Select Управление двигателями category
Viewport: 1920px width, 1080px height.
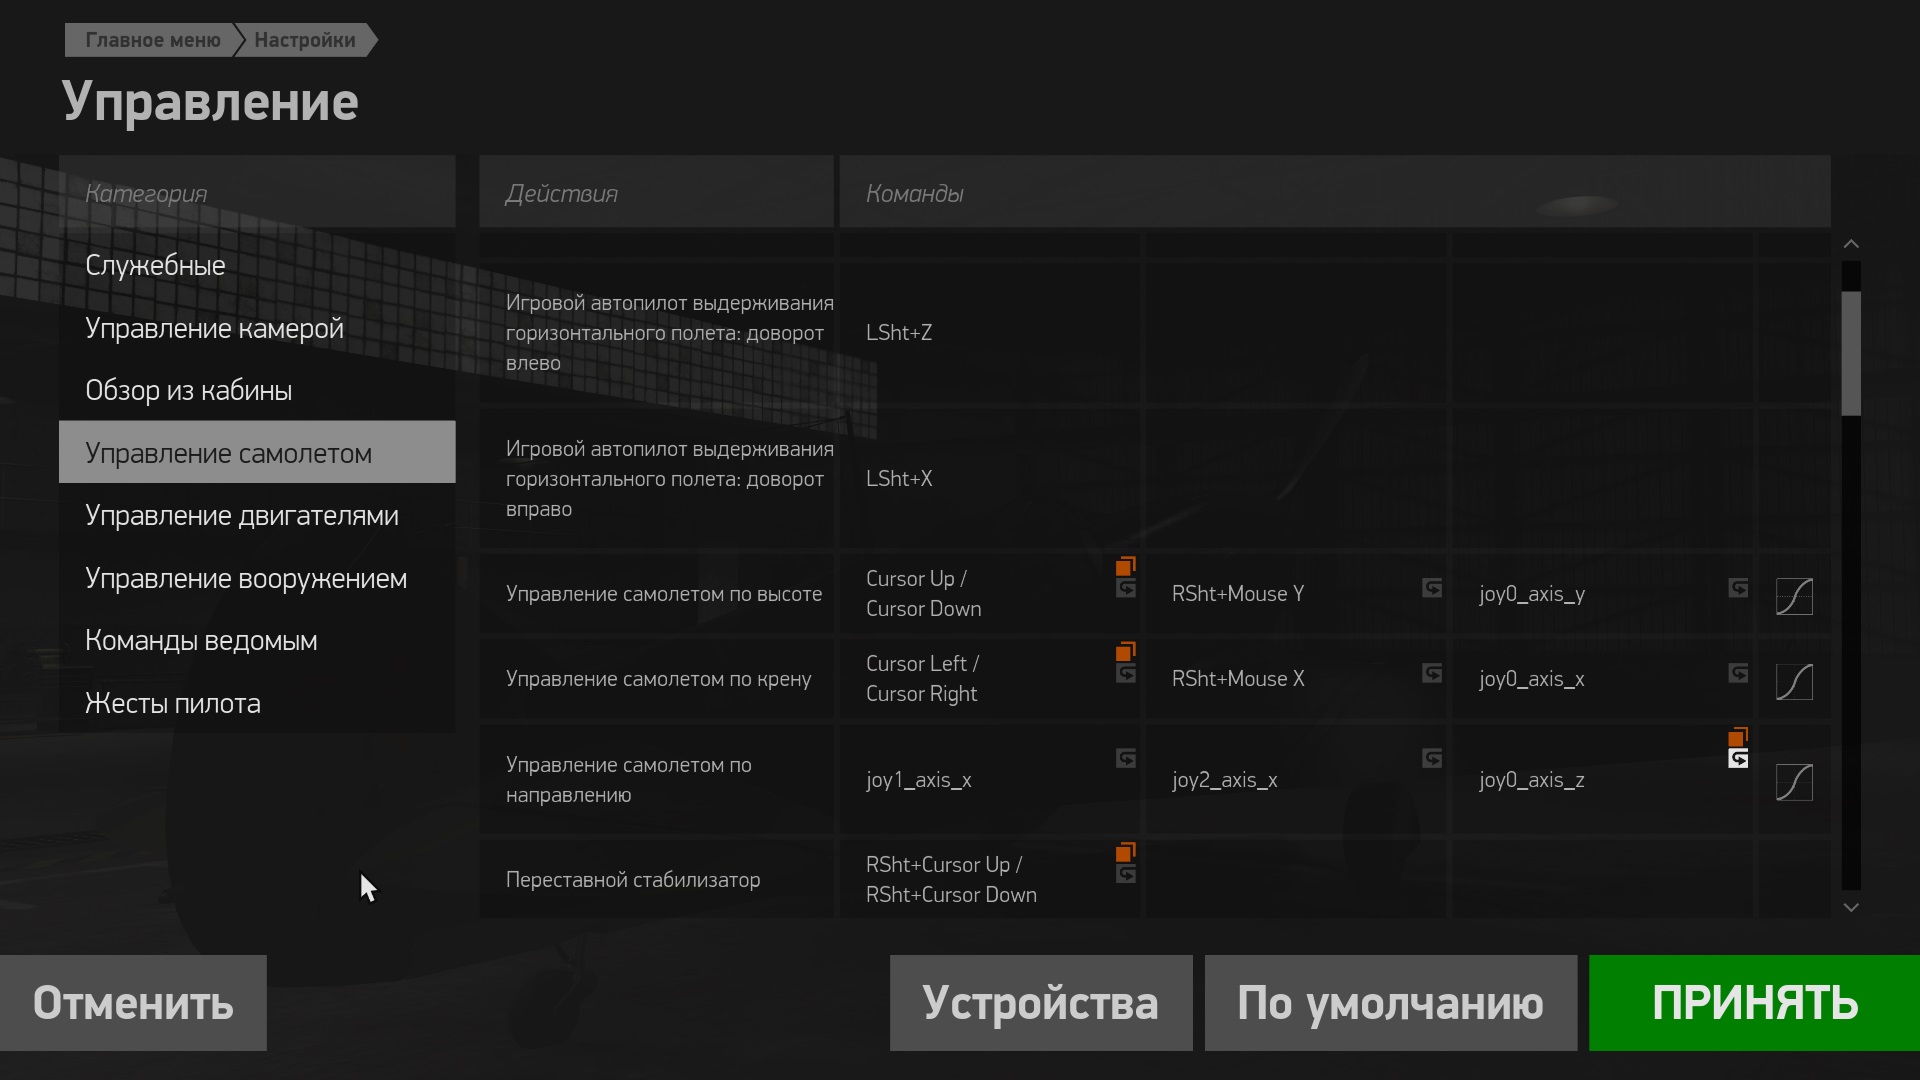[242, 516]
